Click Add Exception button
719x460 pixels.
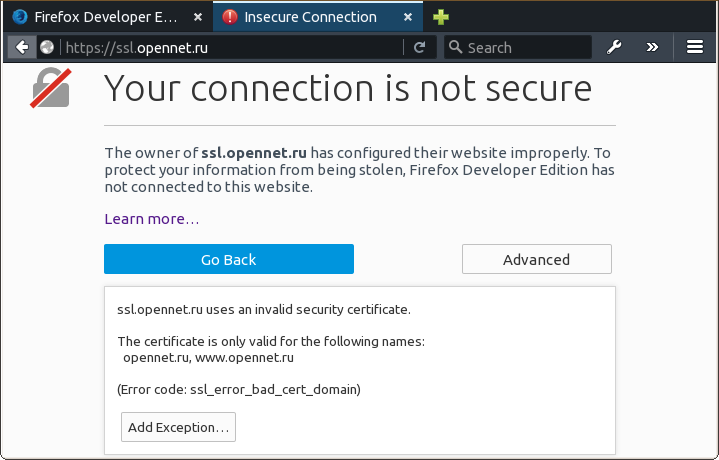[178, 427]
